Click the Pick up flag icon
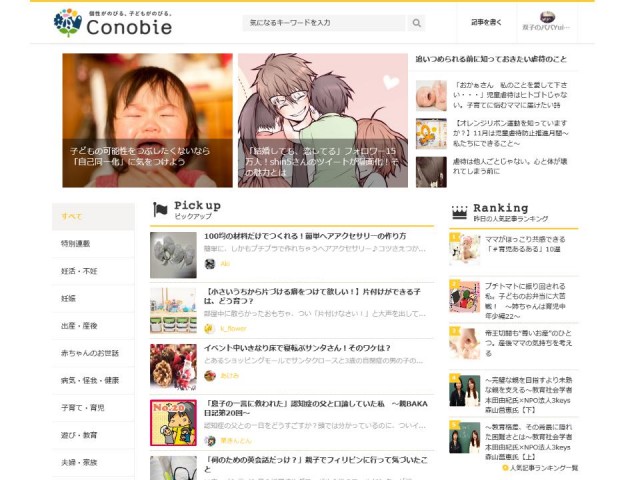The width and height of the screenshot is (640, 480). click(x=160, y=210)
